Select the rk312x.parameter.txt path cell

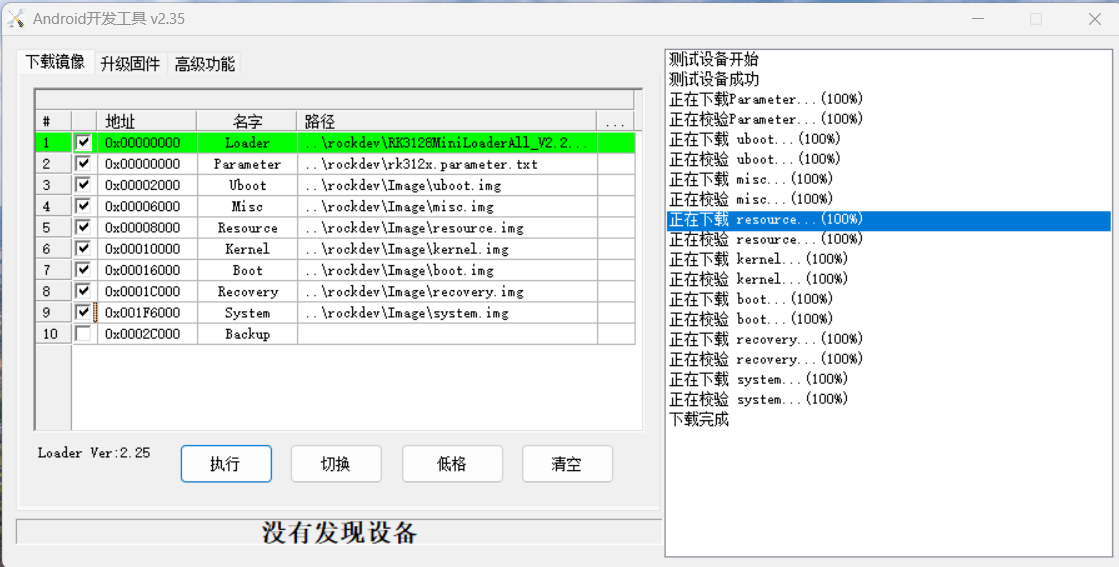pyautogui.click(x=447, y=164)
